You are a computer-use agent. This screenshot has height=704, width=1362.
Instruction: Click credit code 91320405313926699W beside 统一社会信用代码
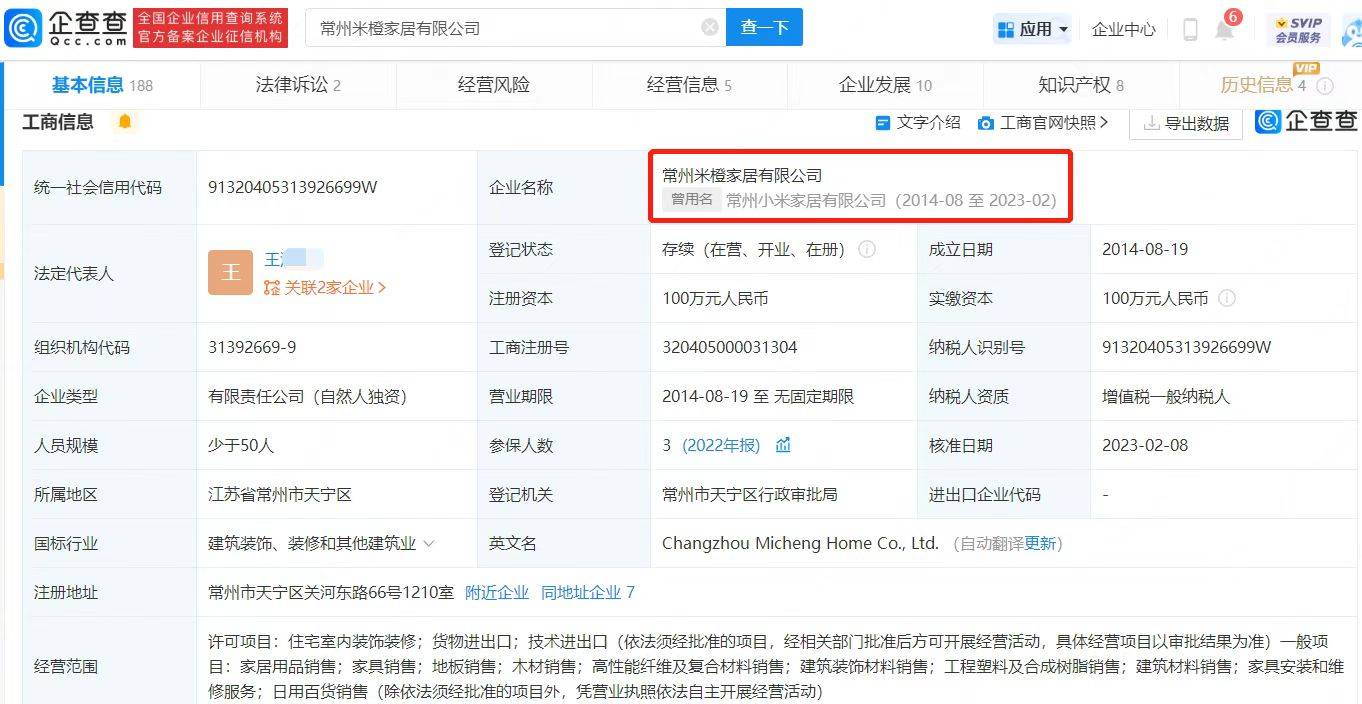click(292, 187)
